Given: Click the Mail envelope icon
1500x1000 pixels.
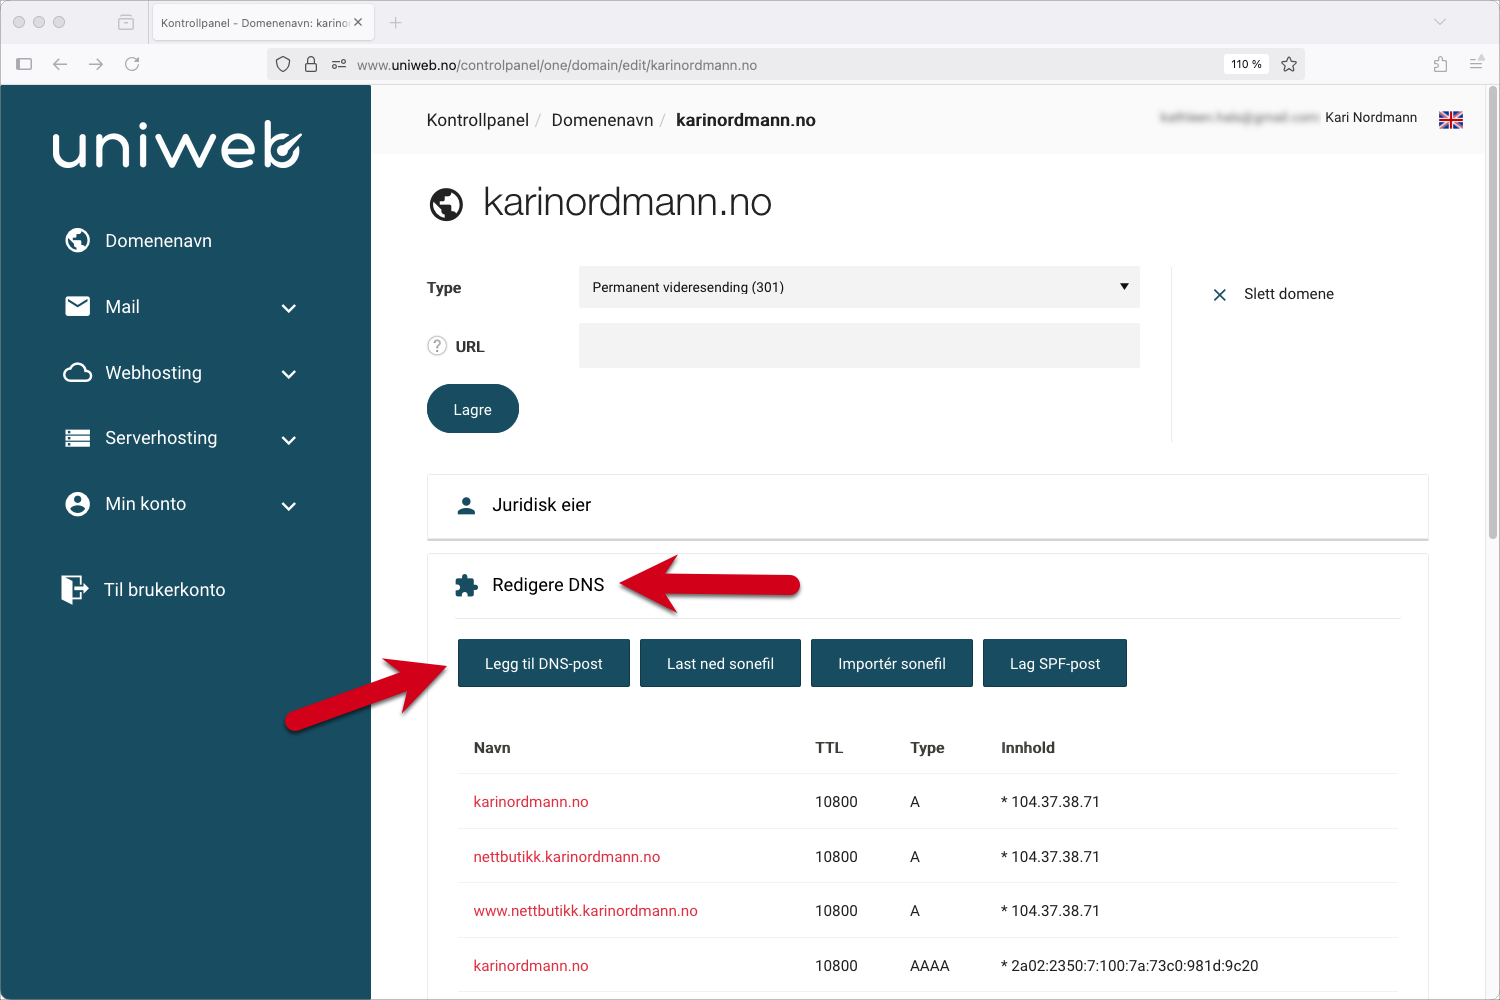Looking at the screenshot, I should (78, 306).
